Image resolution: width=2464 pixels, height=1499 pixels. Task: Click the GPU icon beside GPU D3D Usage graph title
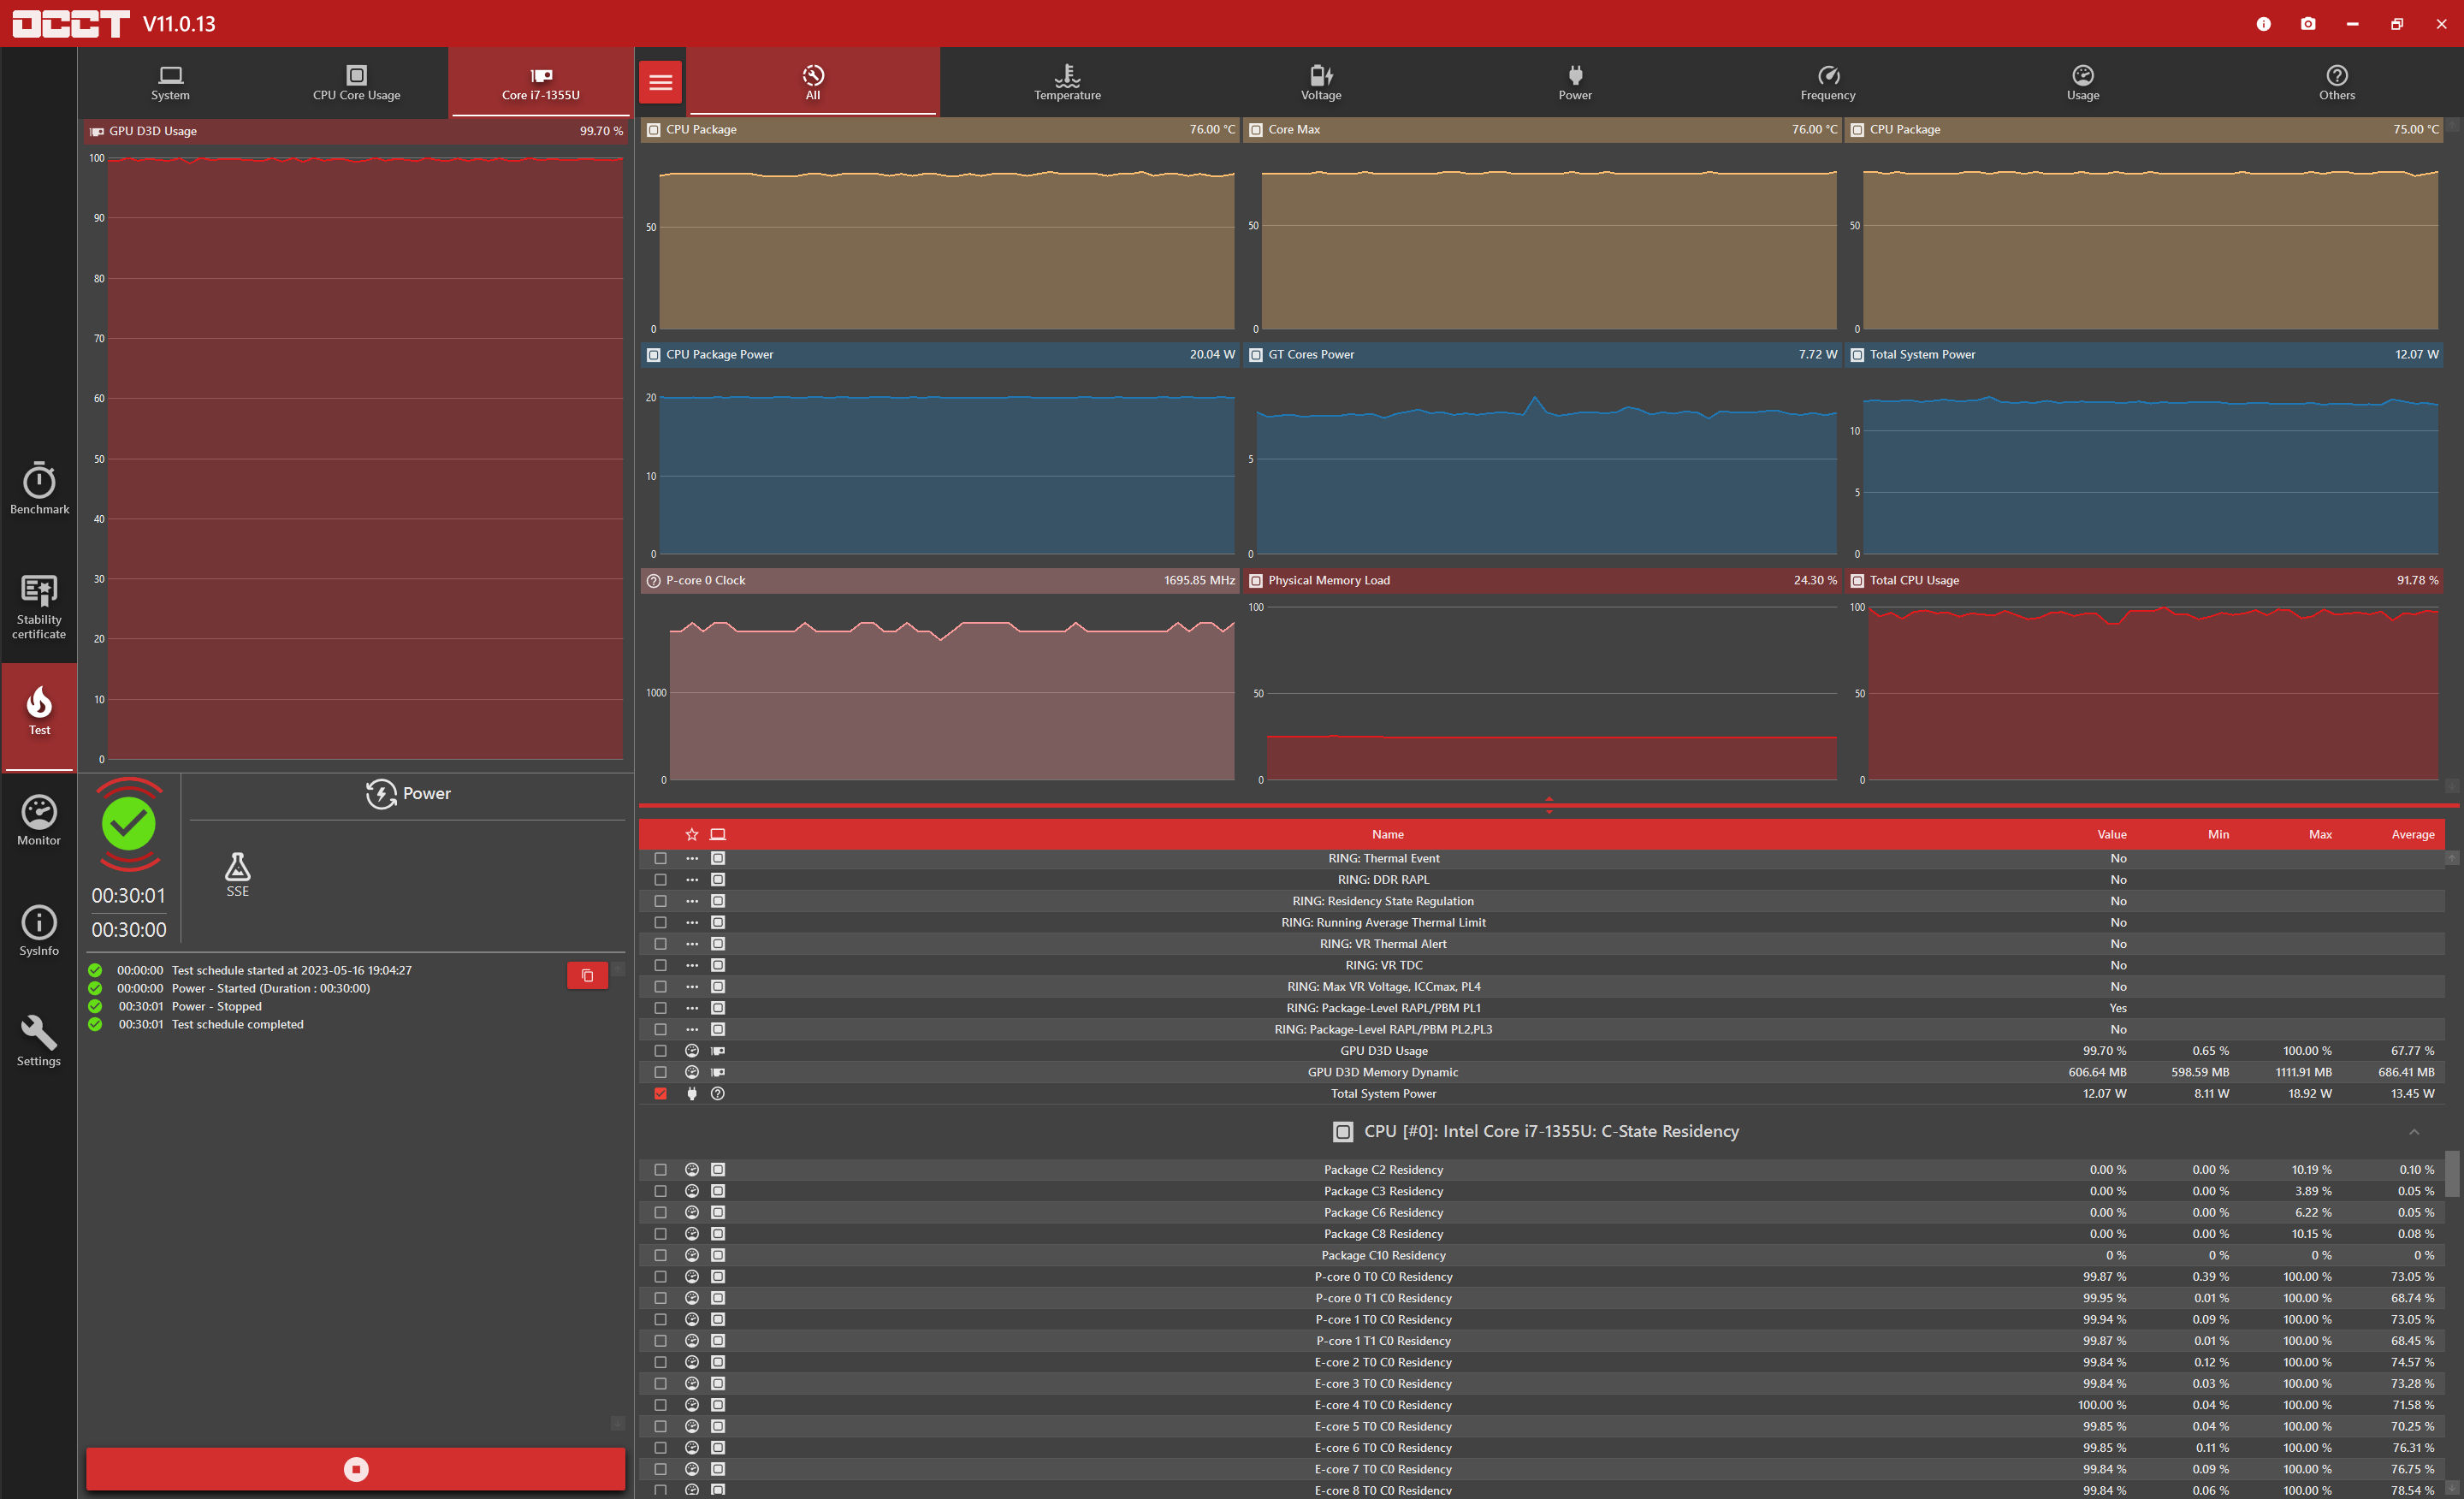click(97, 131)
